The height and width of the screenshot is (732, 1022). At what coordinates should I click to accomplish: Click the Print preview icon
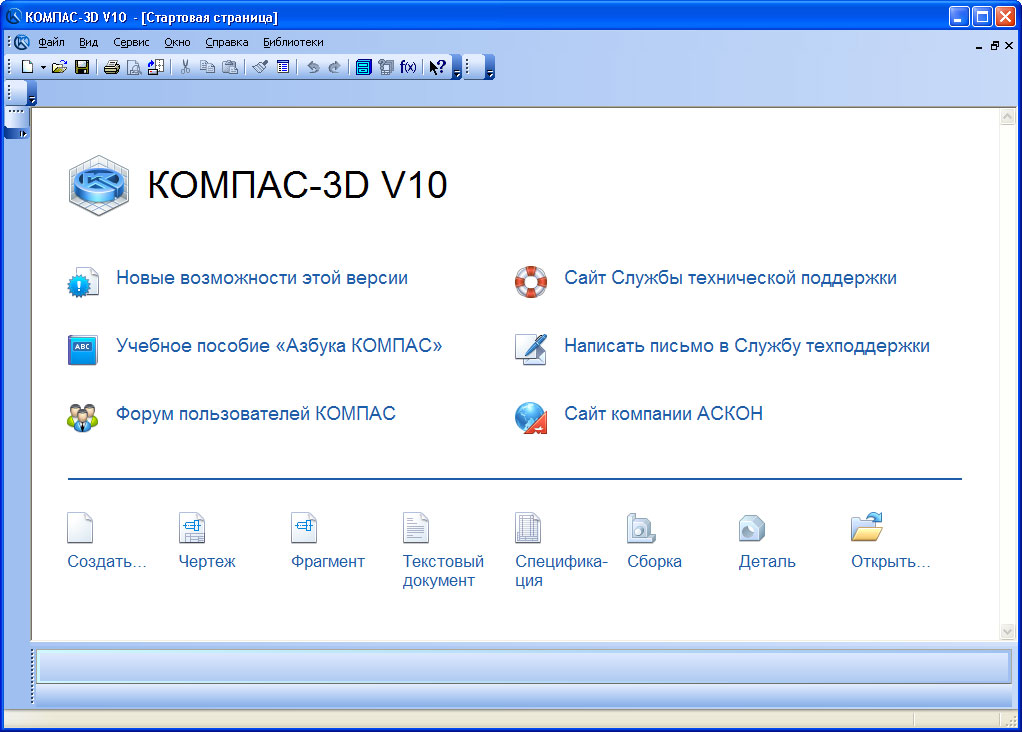point(134,67)
